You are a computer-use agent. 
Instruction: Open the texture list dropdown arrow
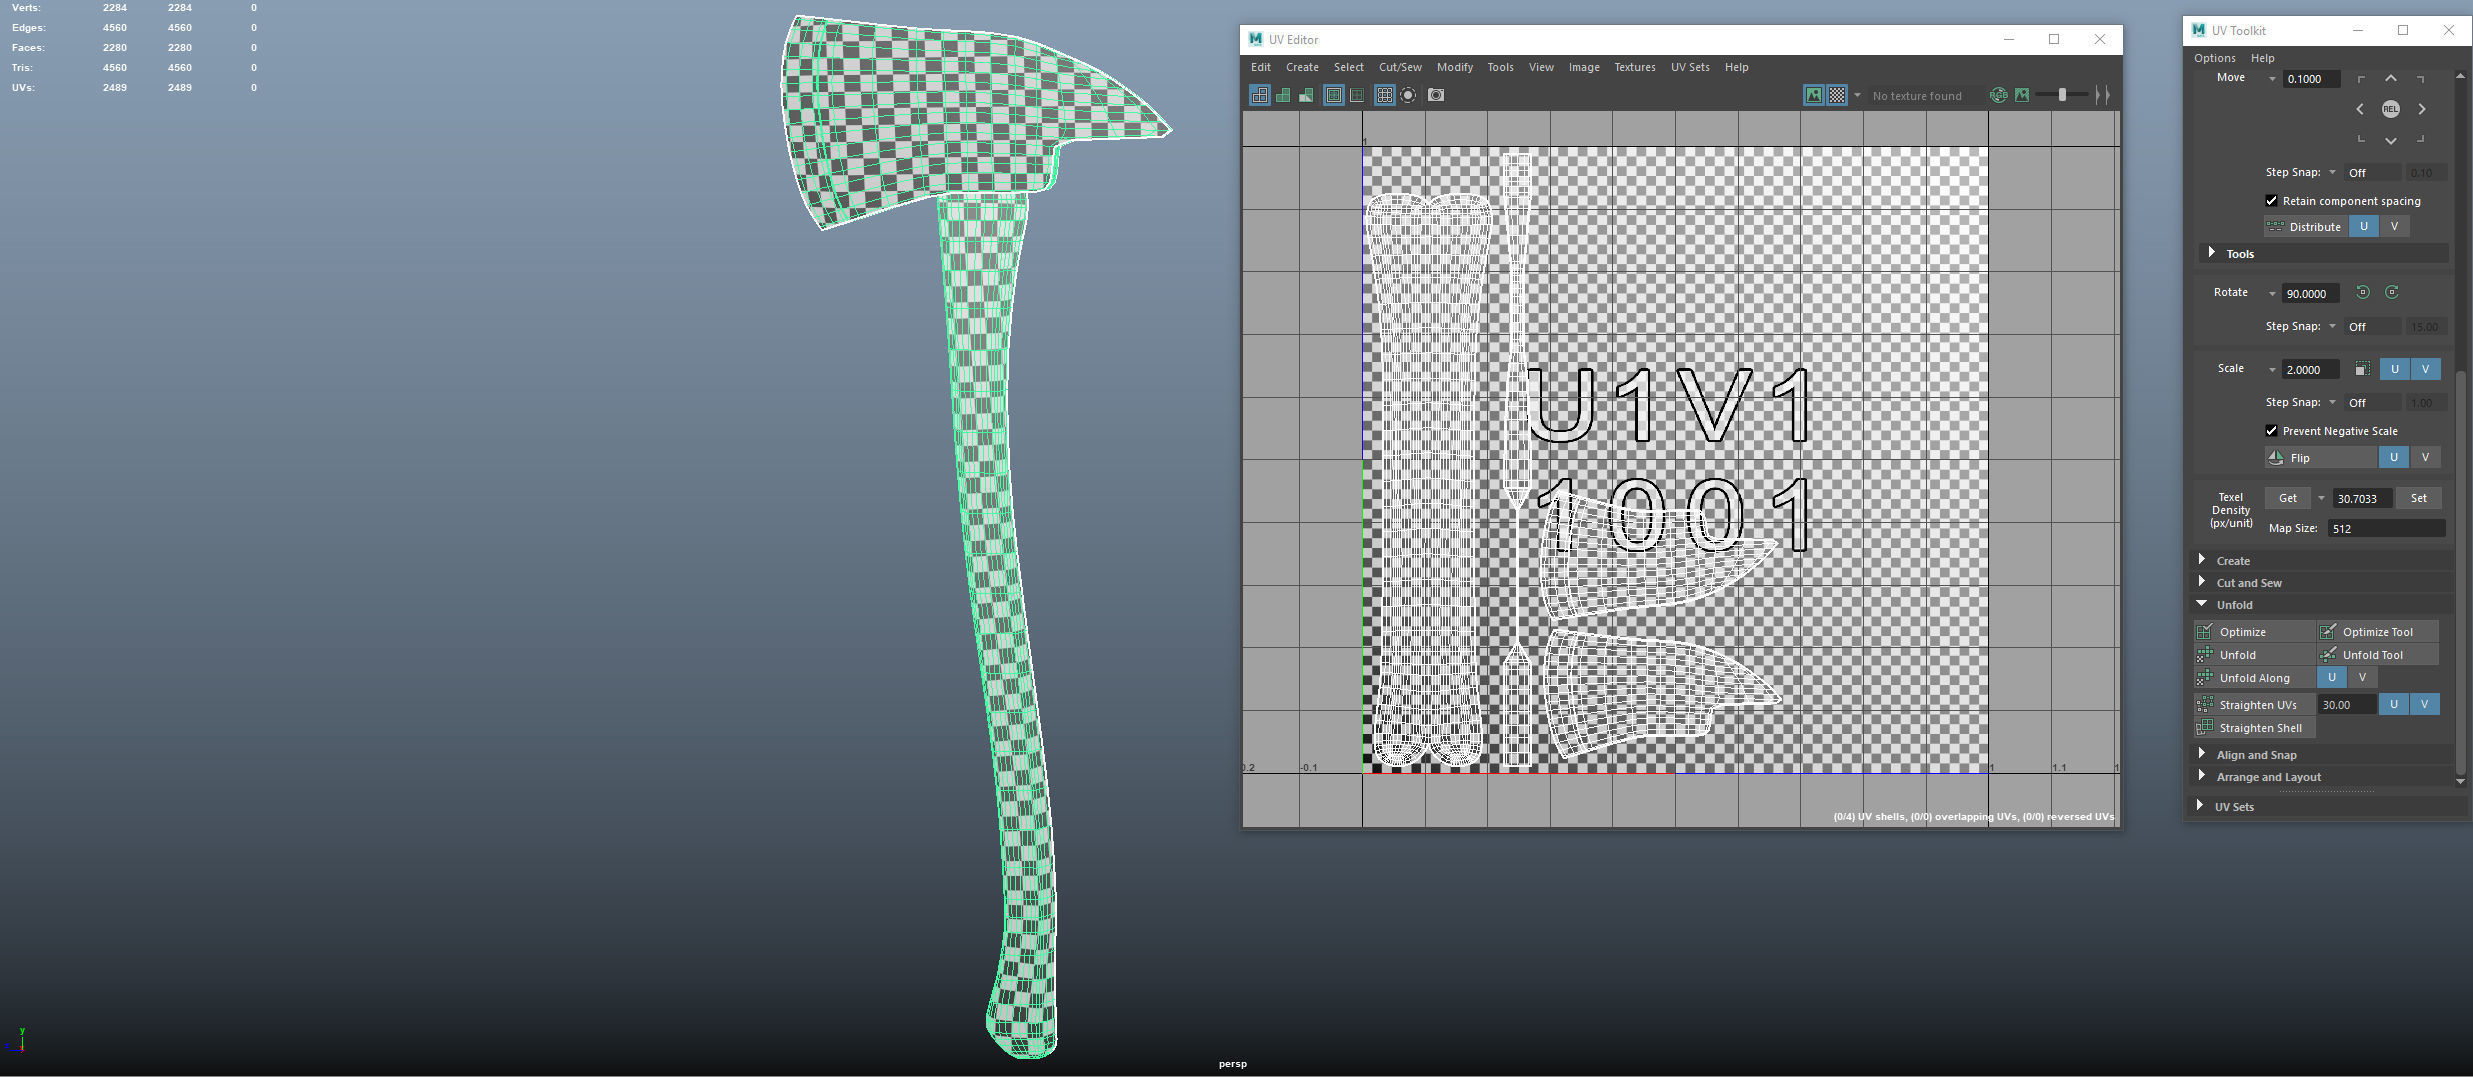[x=1857, y=96]
